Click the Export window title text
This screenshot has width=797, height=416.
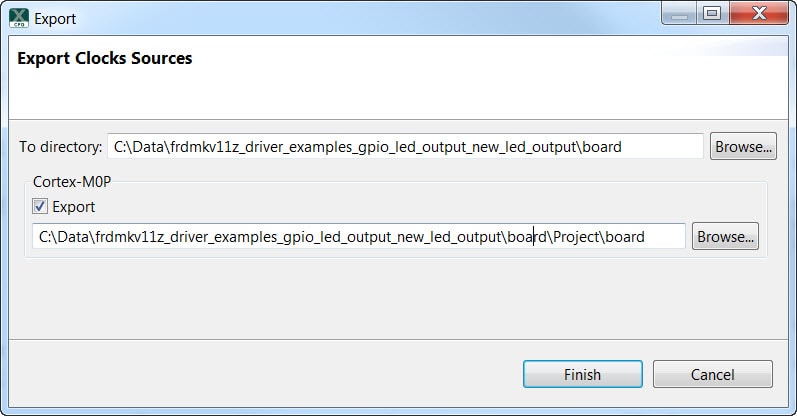coord(55,18)
